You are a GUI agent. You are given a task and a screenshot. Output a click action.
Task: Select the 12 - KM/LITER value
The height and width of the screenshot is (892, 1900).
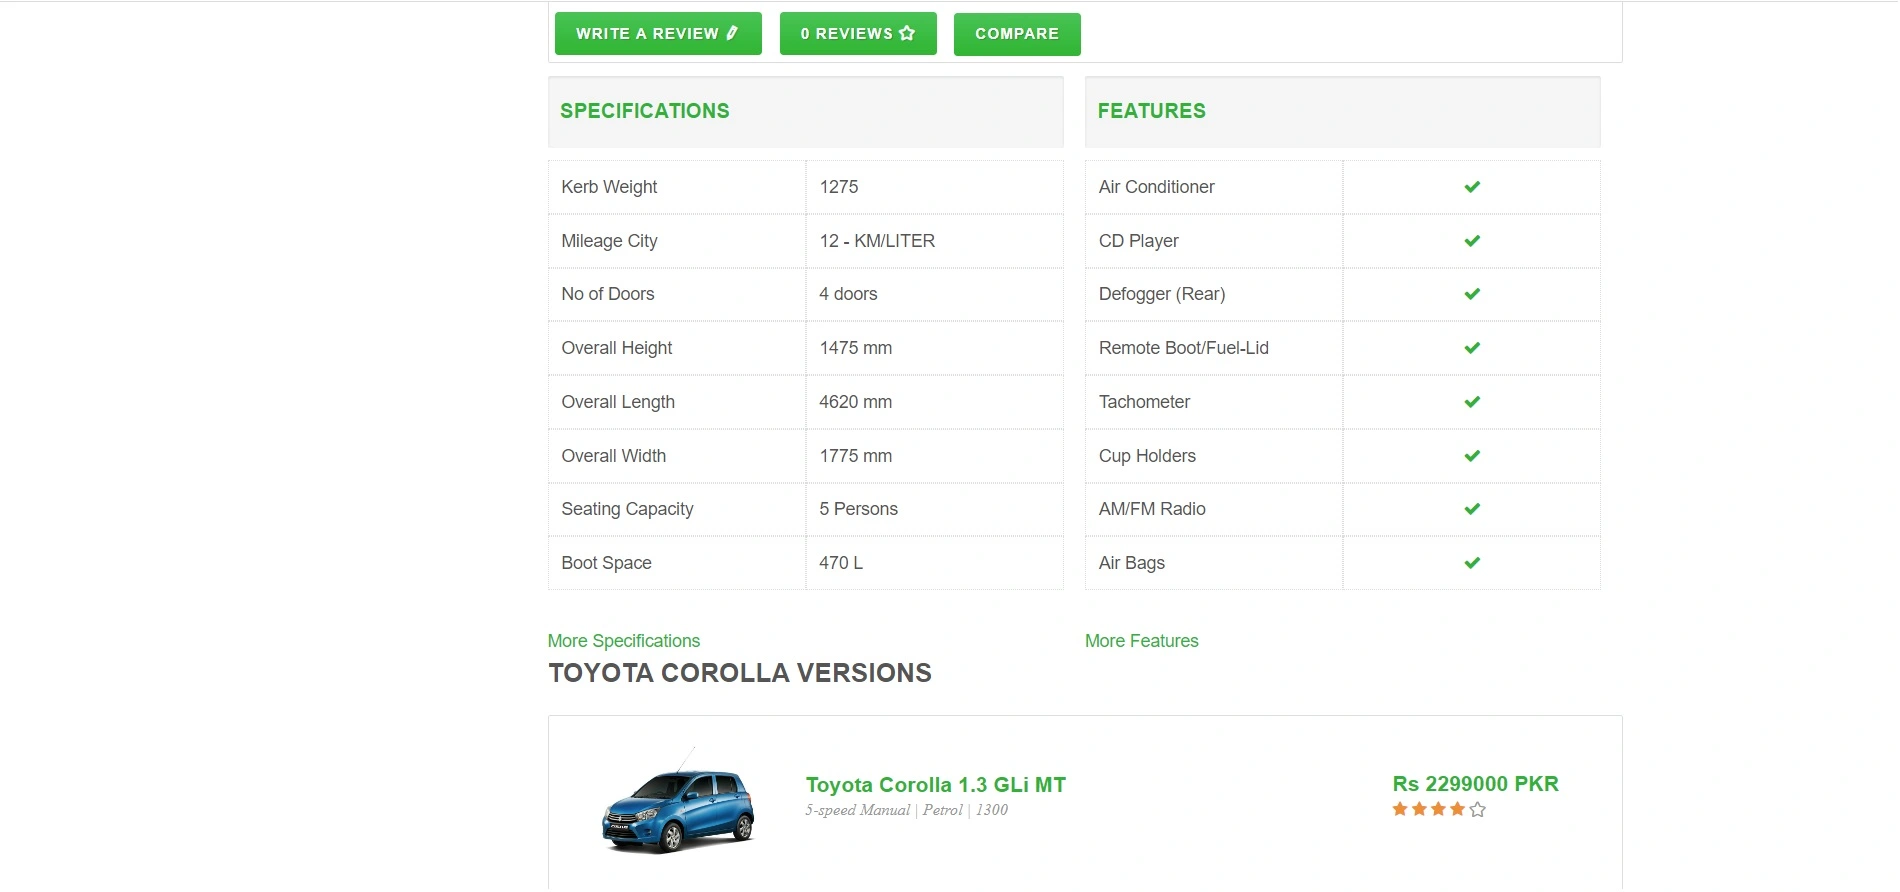[x=877, y=241]
